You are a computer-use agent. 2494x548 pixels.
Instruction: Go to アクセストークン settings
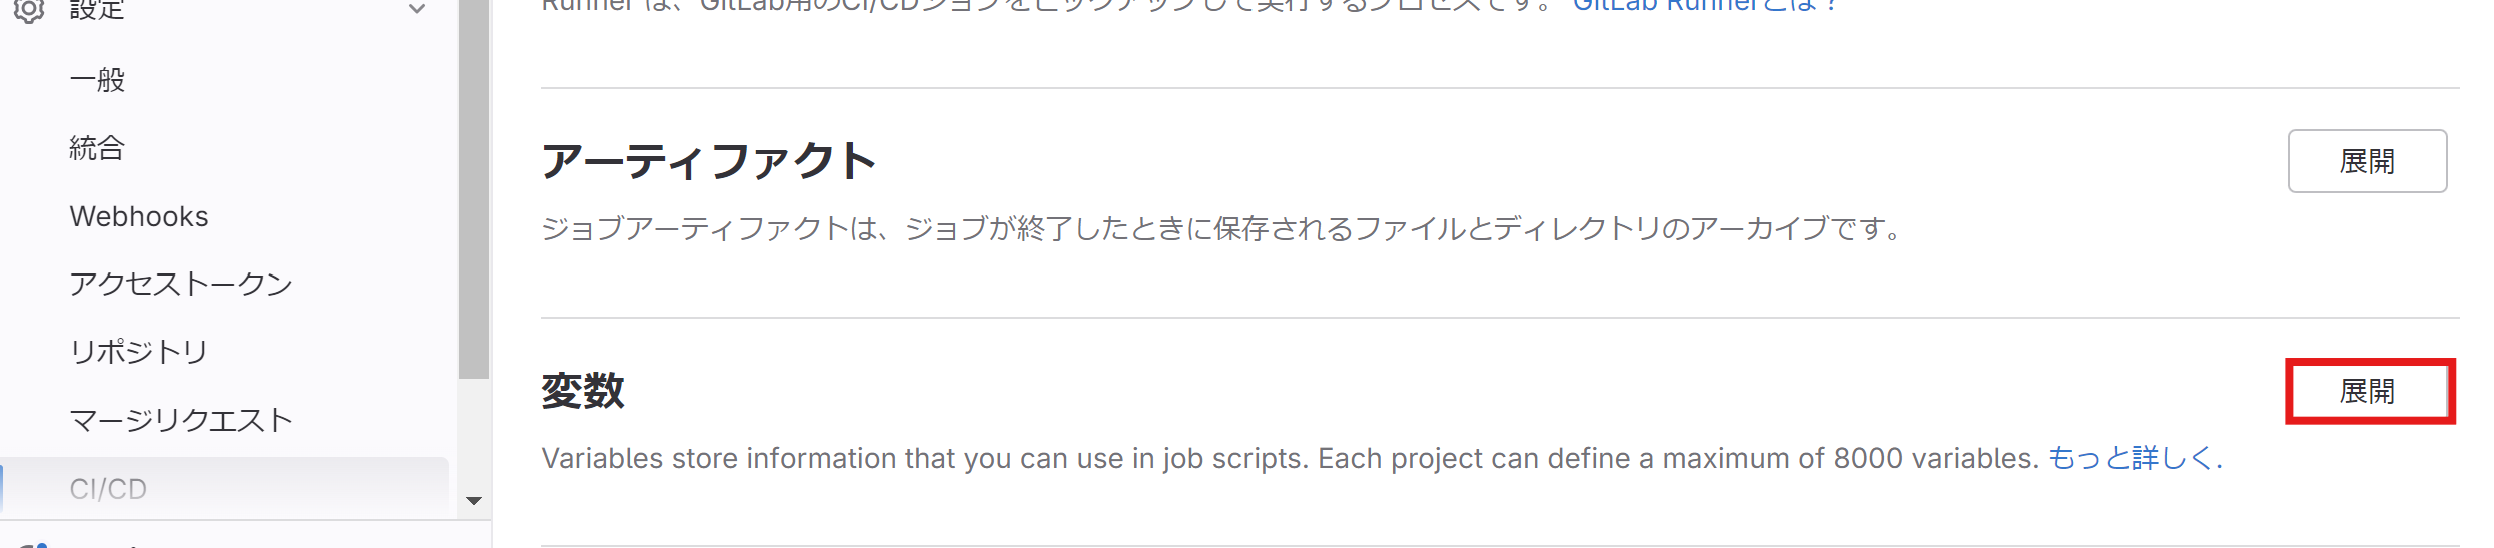[181, 284]
